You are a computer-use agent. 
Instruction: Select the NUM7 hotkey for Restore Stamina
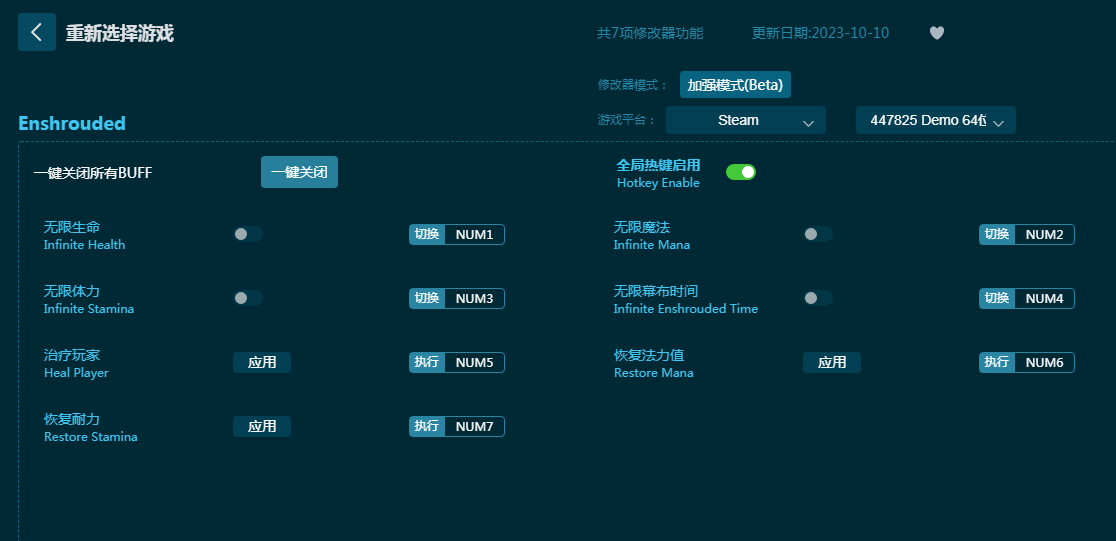click(474, 426)
